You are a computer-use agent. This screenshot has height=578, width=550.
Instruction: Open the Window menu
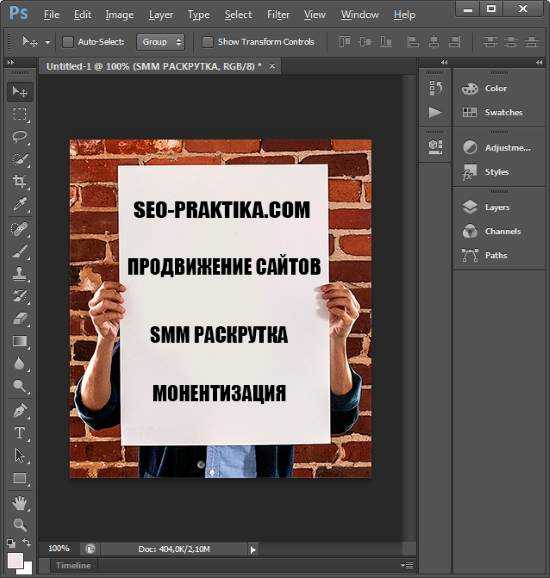(x=359, y=15)
